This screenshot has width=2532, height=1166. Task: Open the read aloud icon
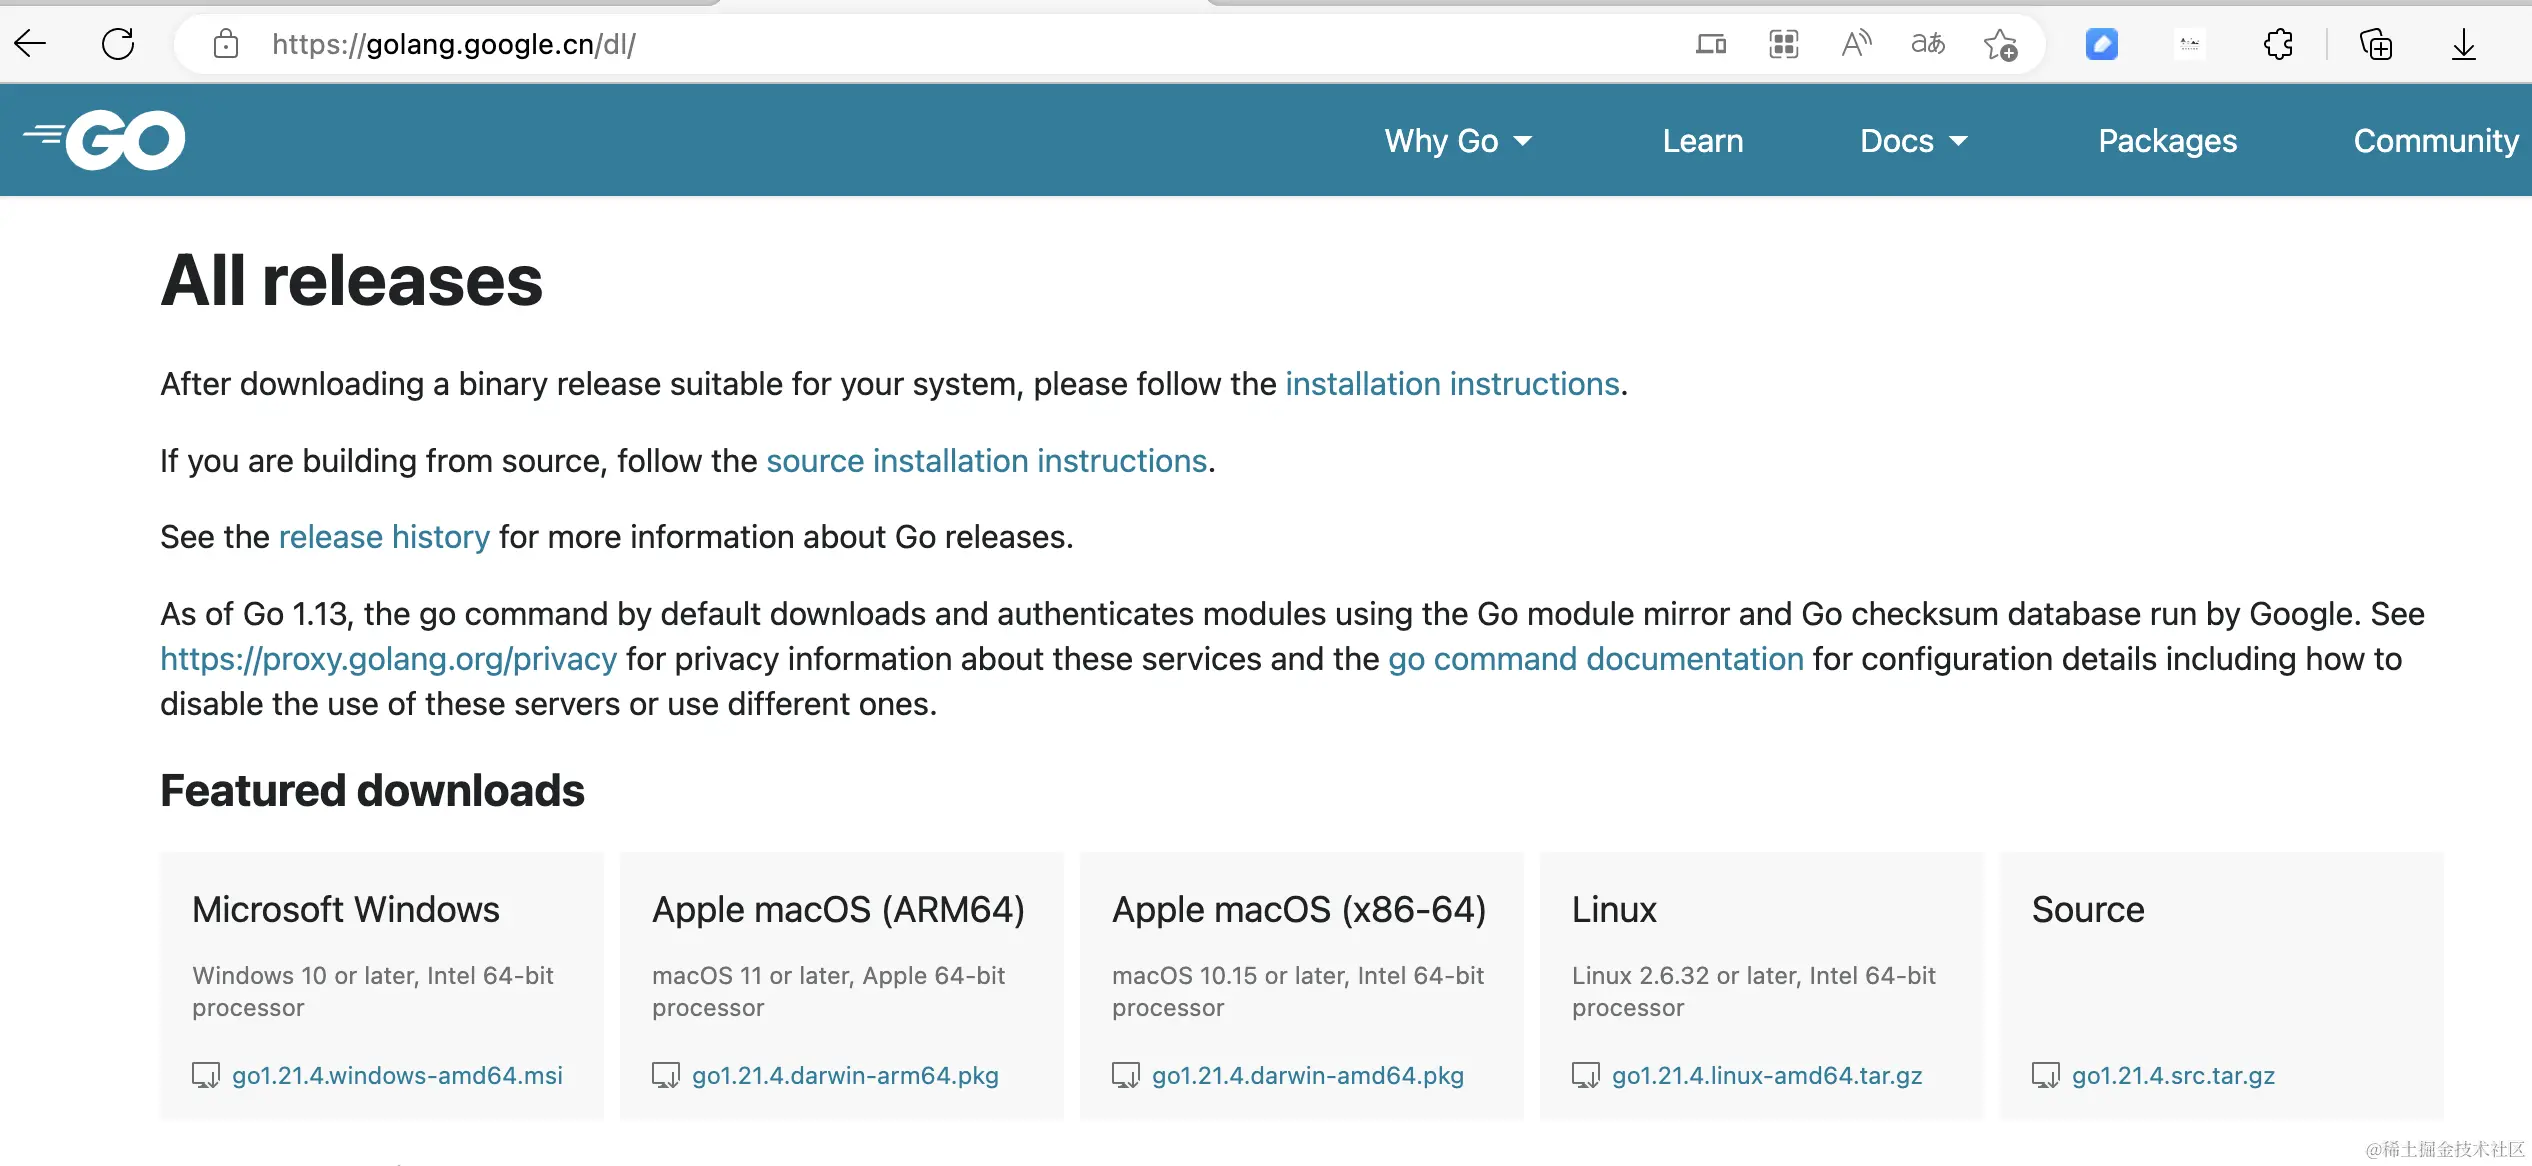click(x=1856, y=44)
